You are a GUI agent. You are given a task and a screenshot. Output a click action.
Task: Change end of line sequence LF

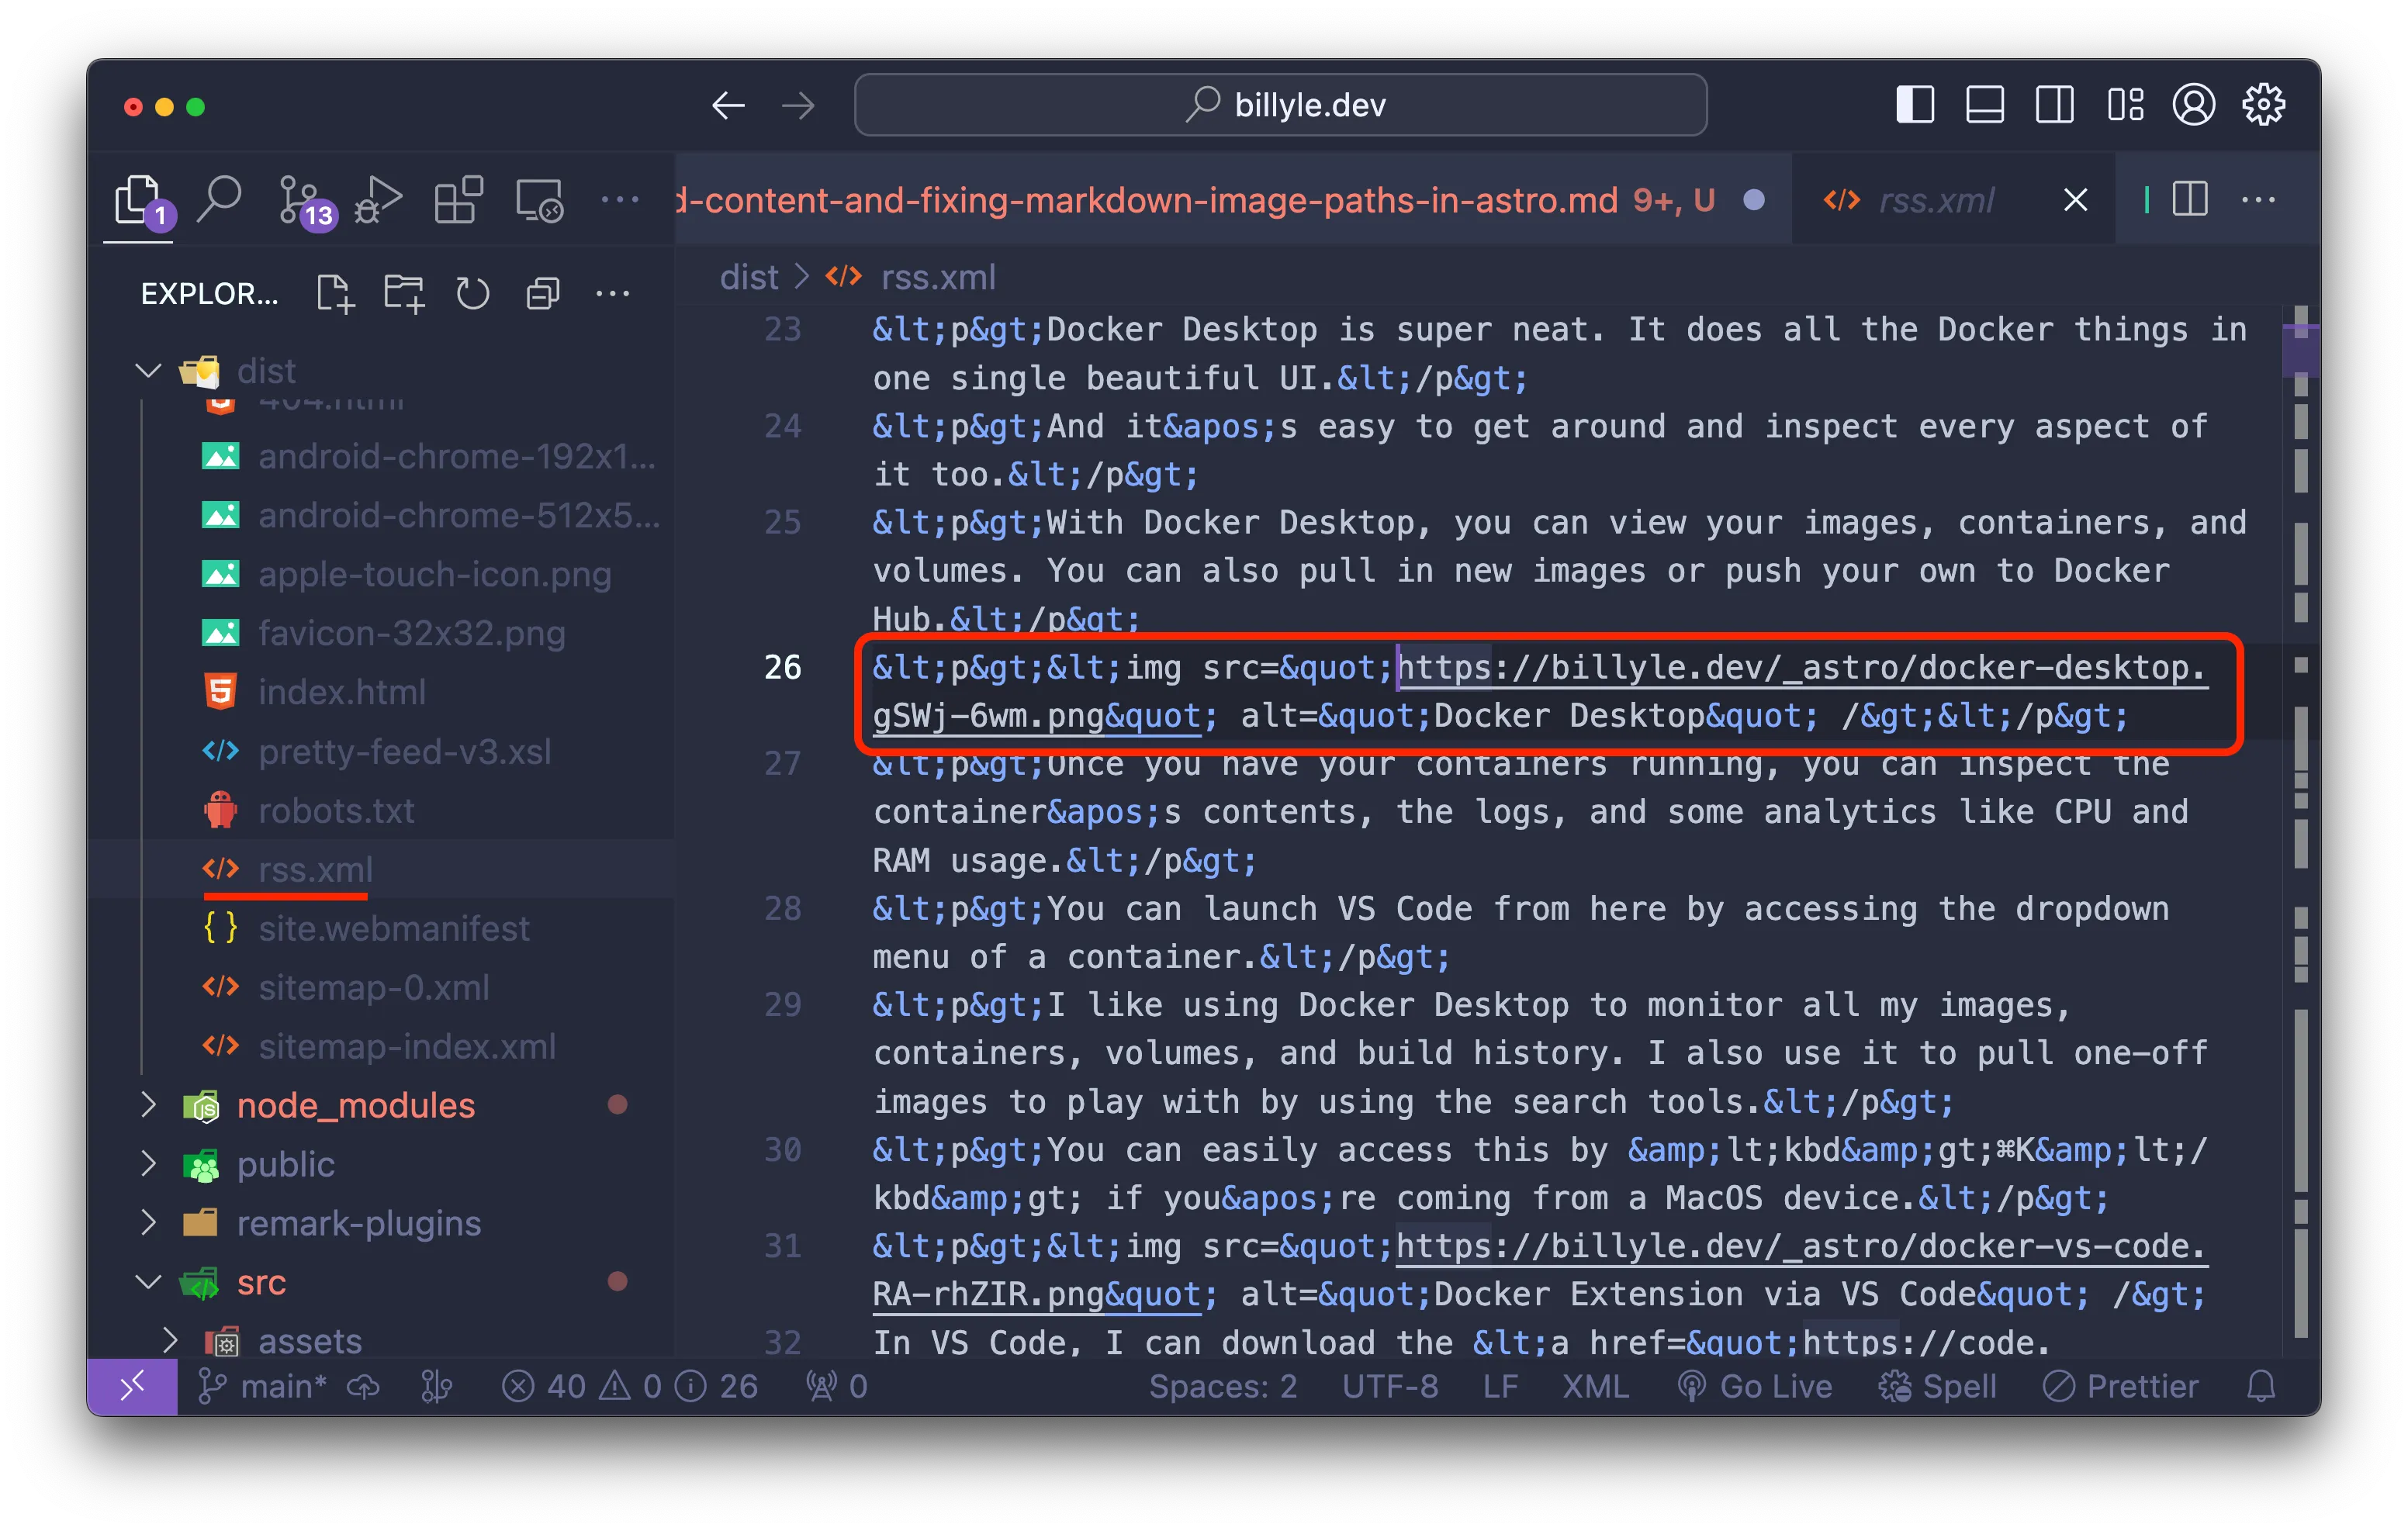pos(1500,1386)
